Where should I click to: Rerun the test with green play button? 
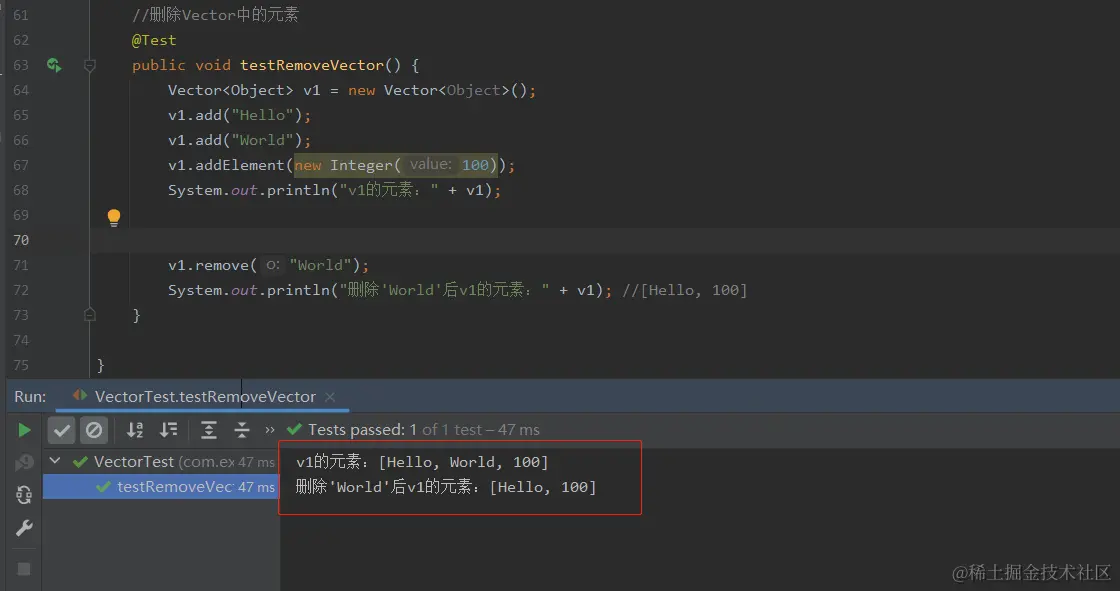tap(24, 429)
